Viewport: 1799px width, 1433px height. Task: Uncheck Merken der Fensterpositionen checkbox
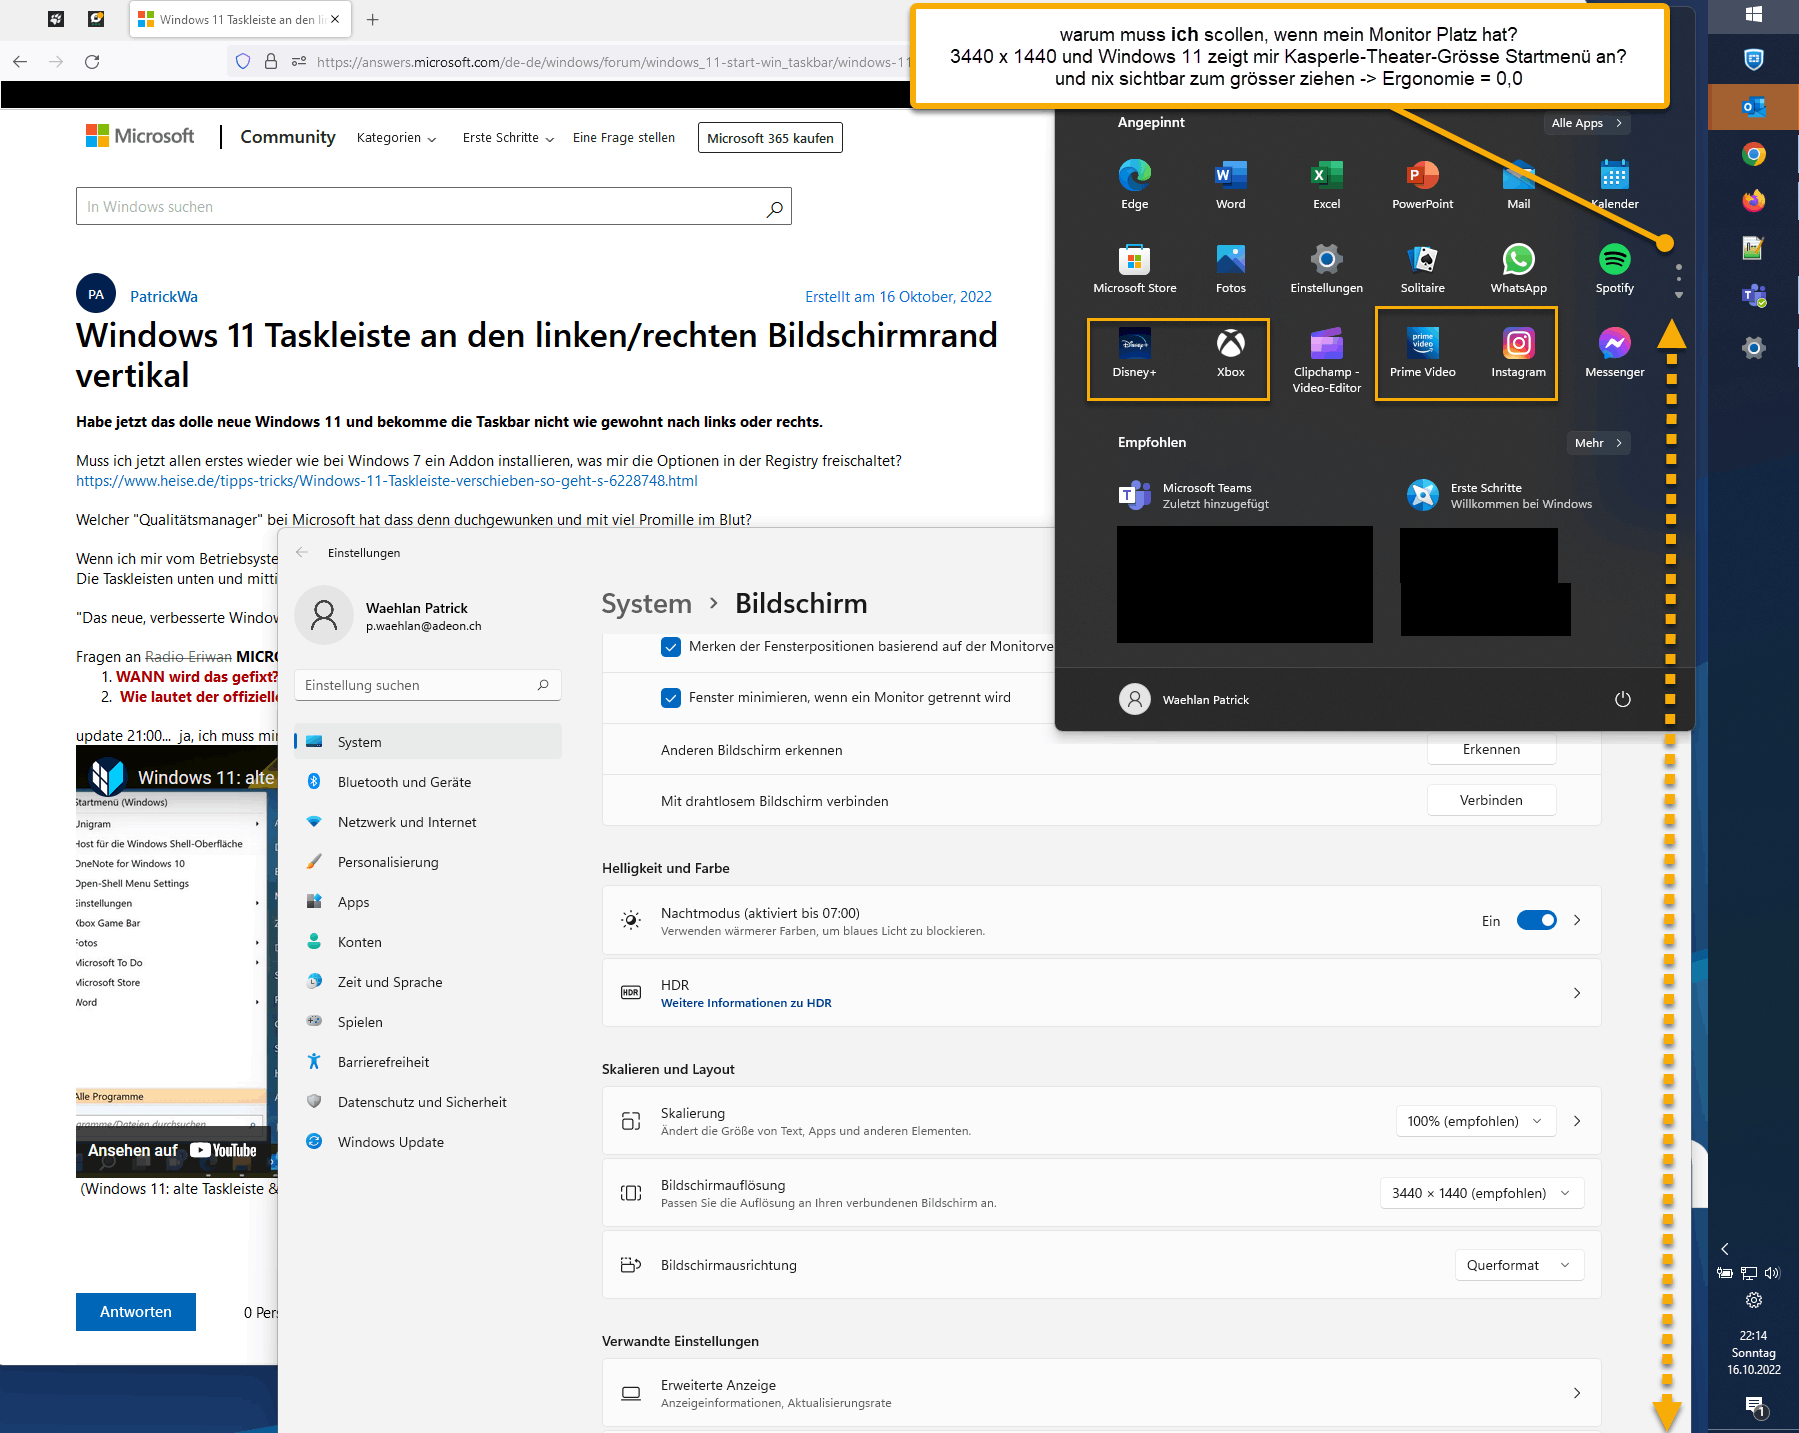(671, 647)
